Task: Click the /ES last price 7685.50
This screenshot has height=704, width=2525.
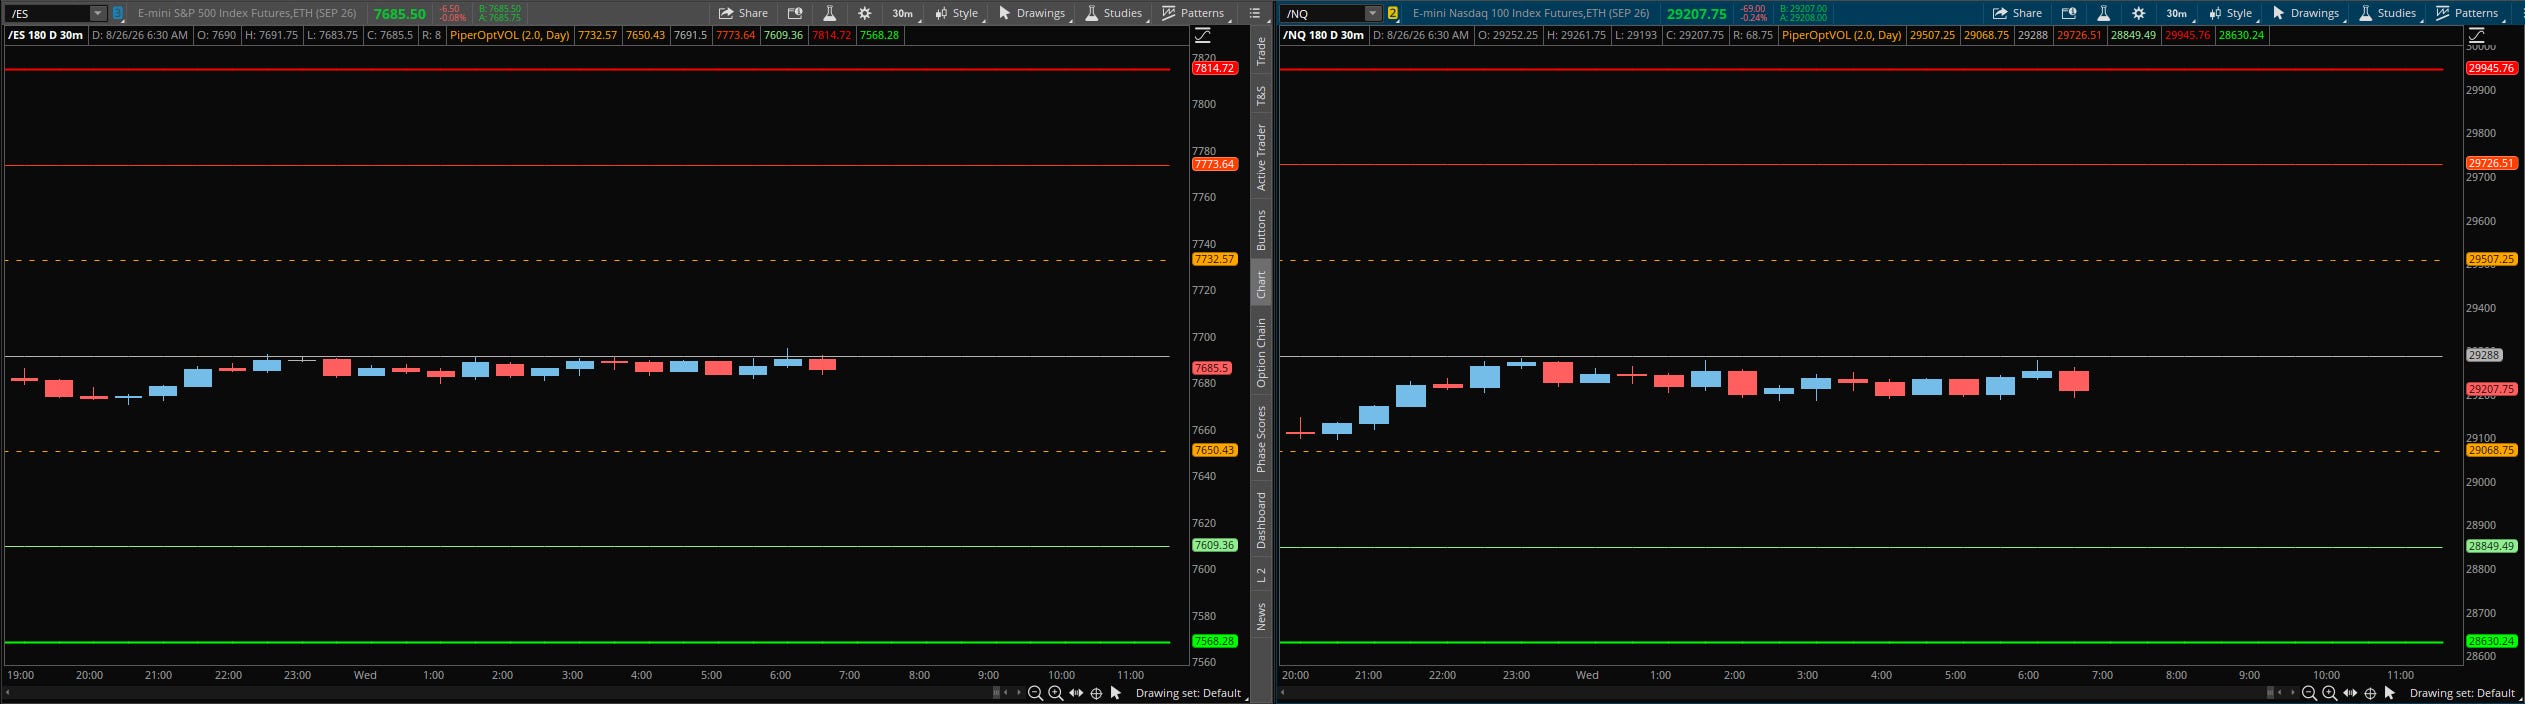Action: tap(399, 13)
